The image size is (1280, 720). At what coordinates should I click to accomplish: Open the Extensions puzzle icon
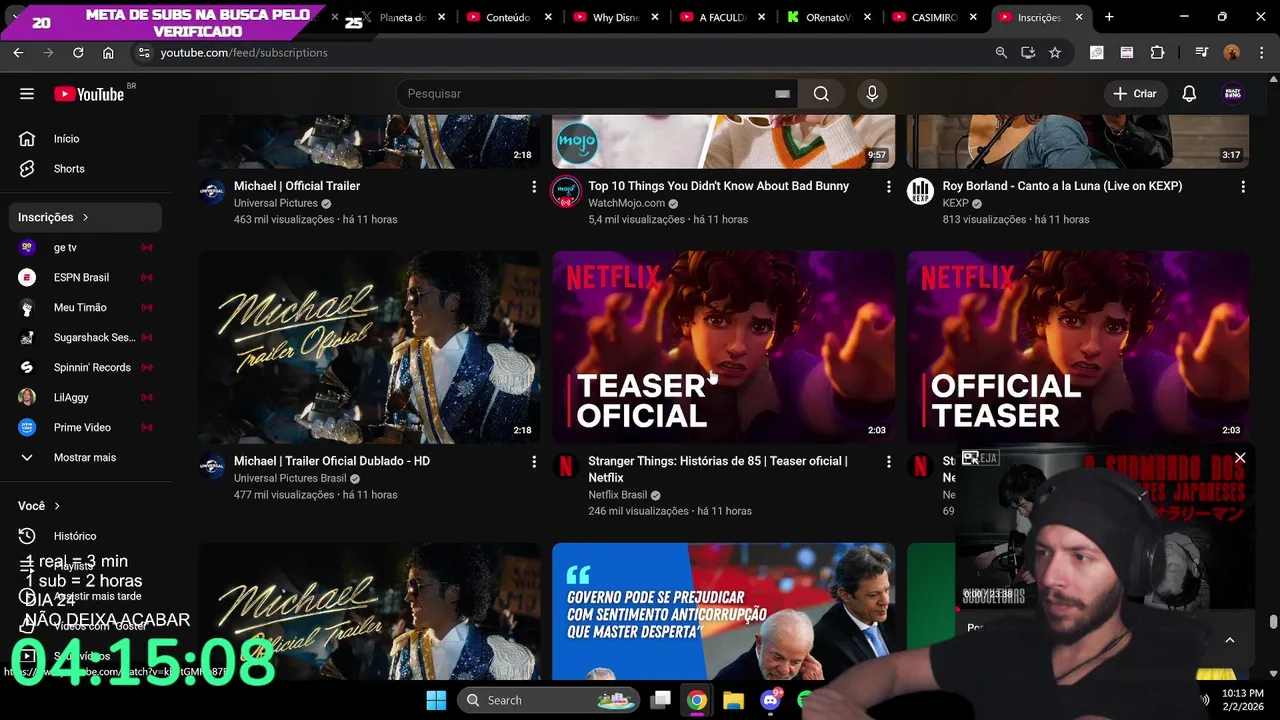[x=1158, y=52]
